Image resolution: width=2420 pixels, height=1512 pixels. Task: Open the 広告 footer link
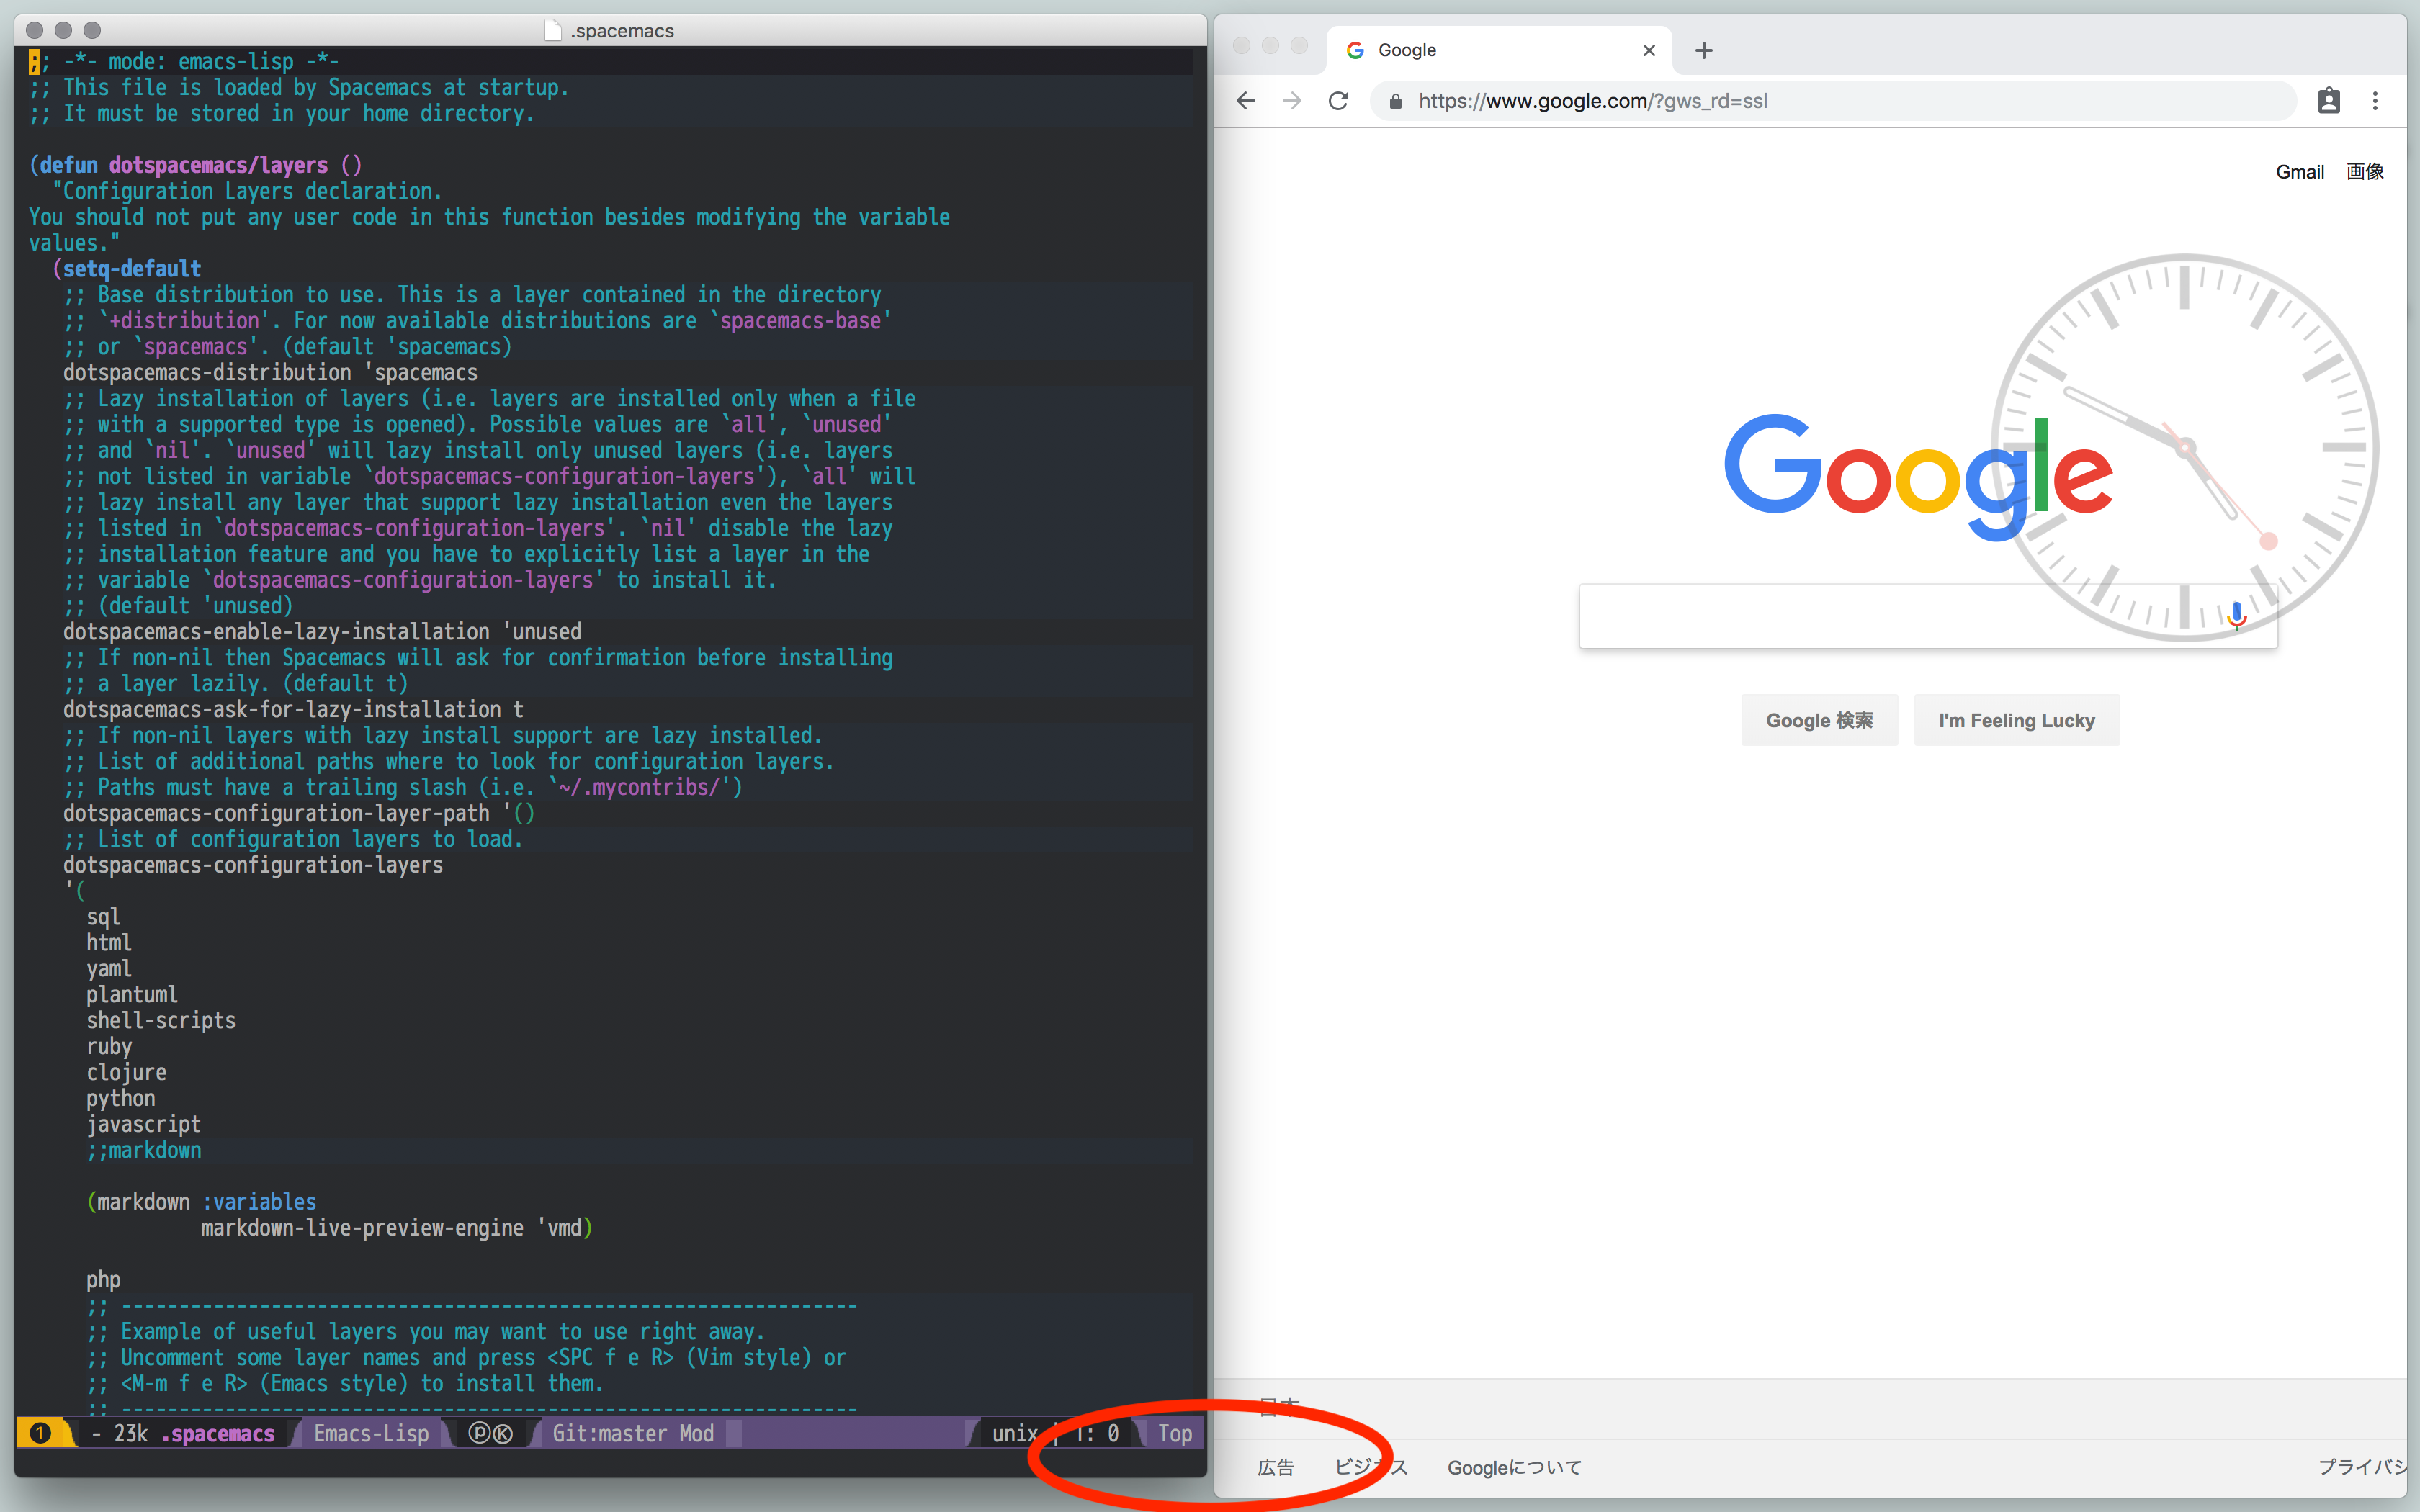click(1275, 1467)
